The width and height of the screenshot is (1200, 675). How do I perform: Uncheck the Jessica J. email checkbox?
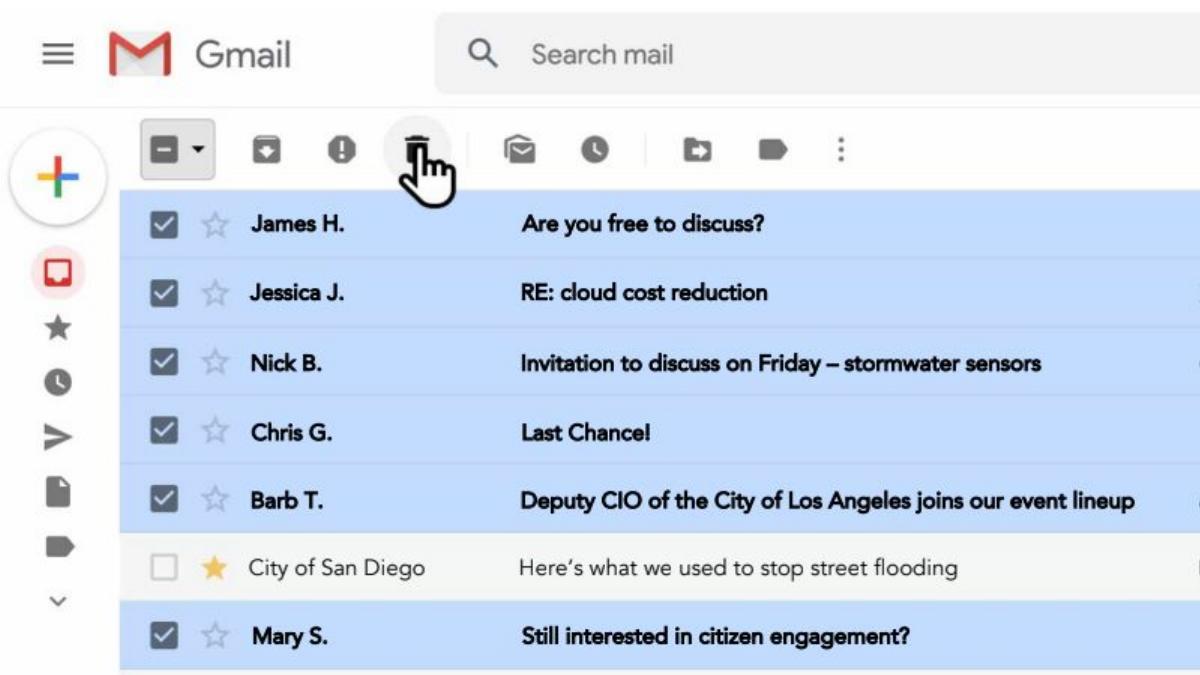point(164,293)
